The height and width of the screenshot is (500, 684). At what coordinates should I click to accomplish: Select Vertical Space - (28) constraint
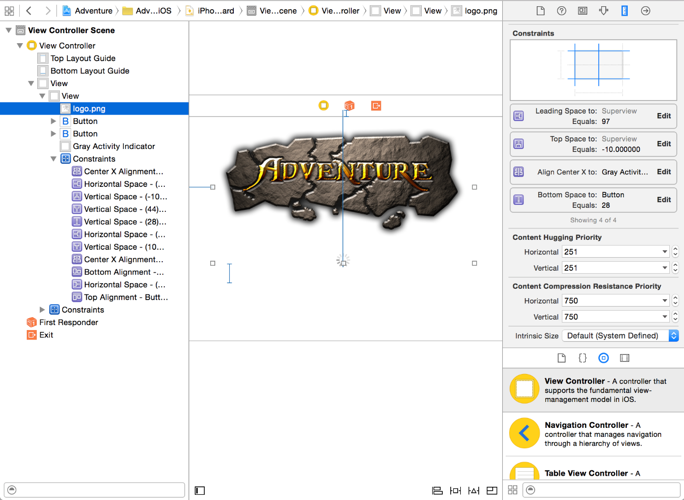coord(120,222)
